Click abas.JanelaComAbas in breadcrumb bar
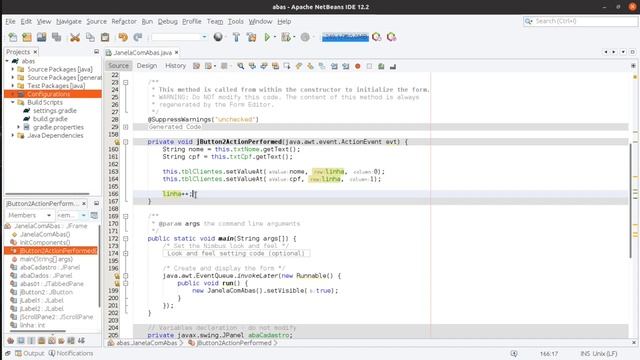 (x=147, y=343)
